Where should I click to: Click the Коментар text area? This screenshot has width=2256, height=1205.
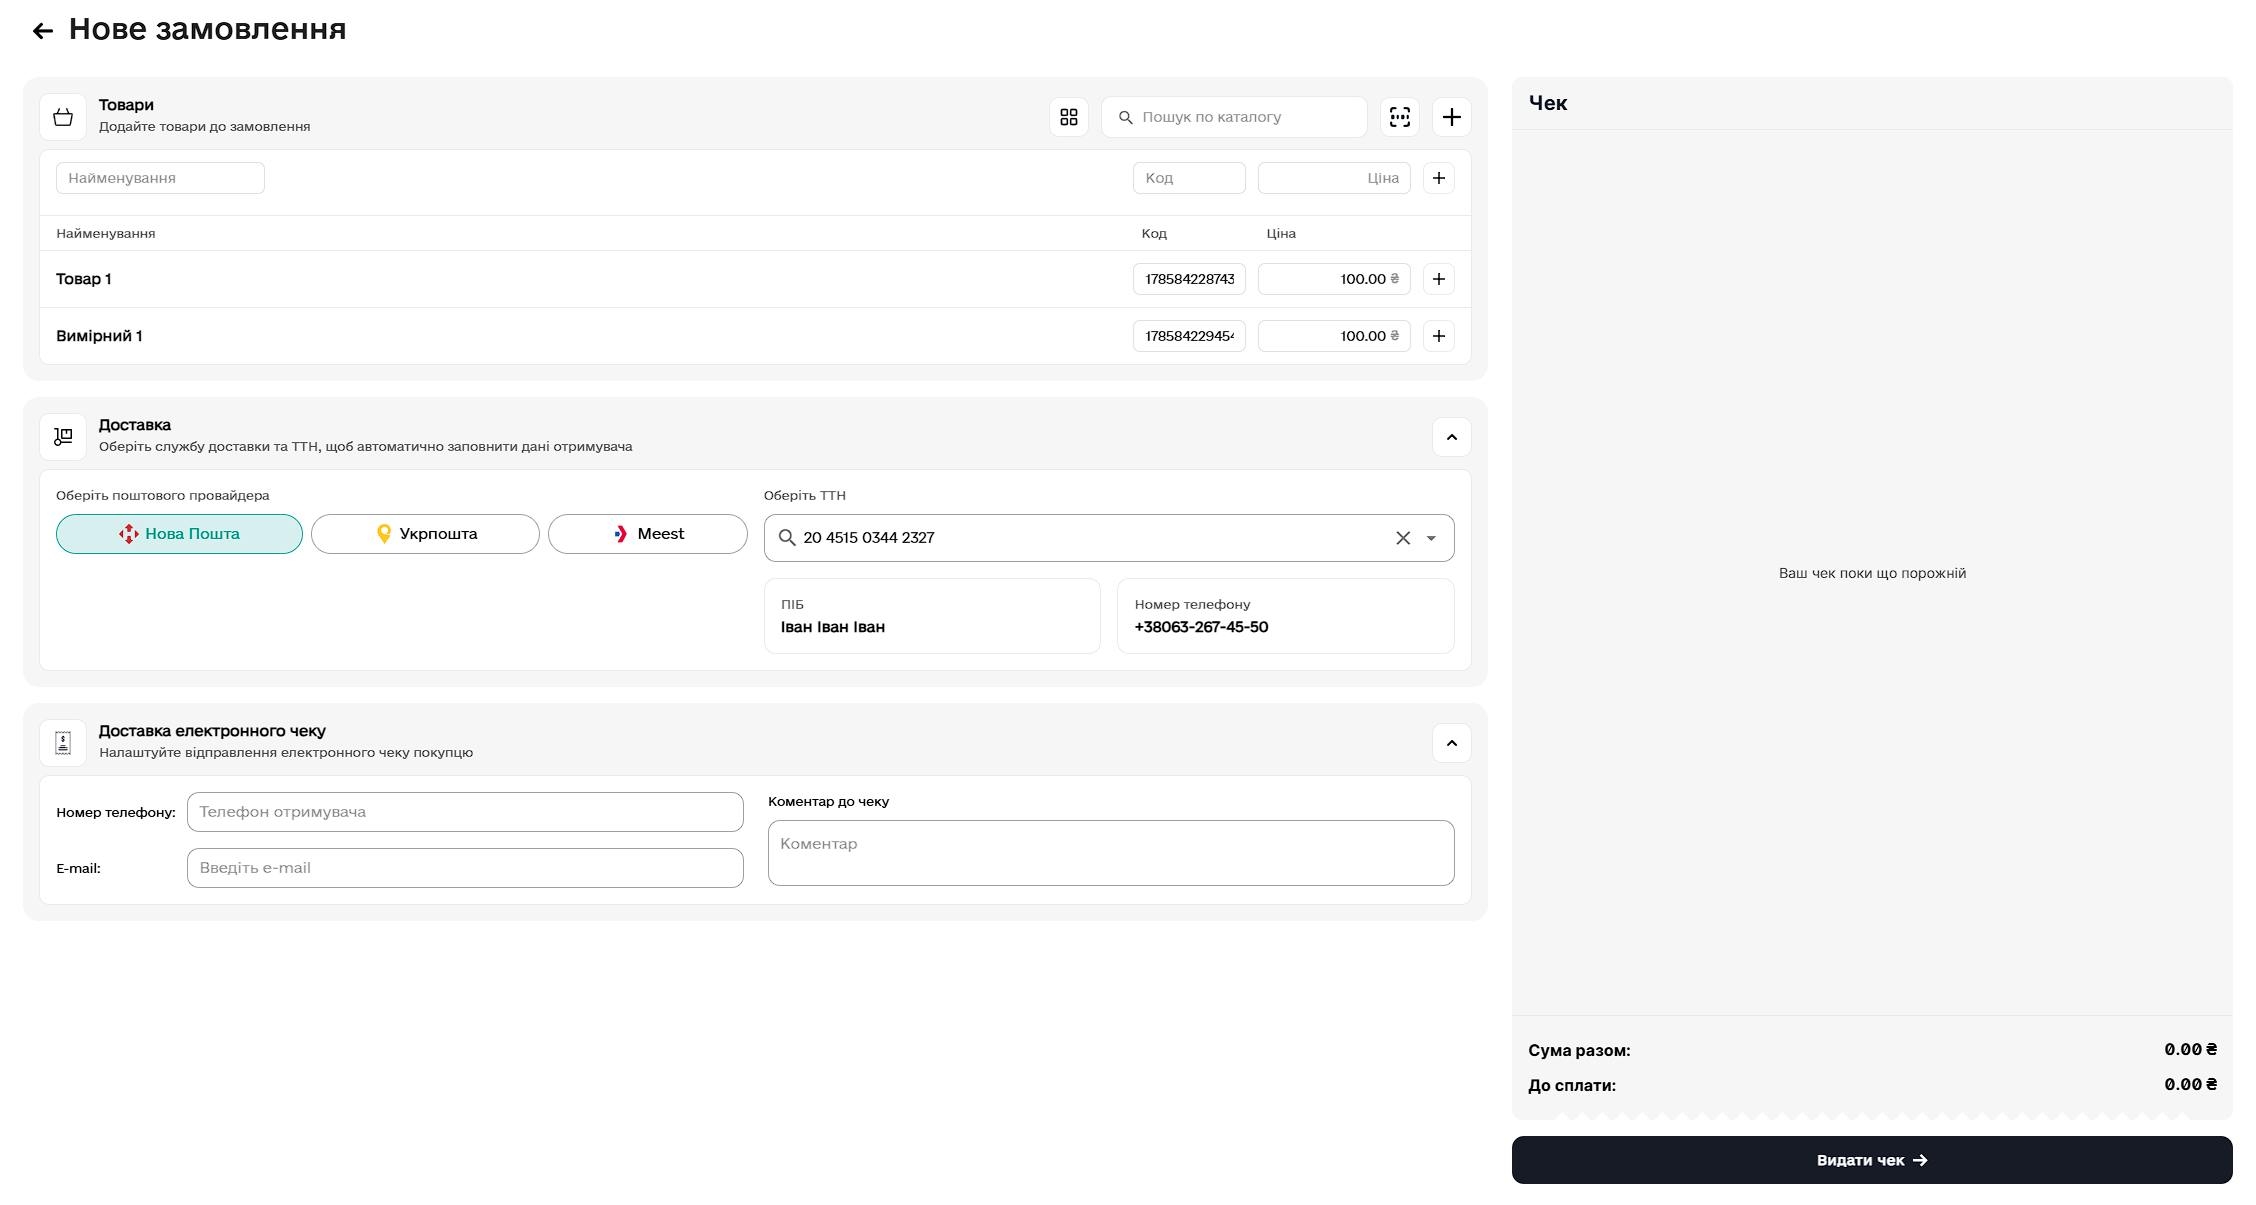tap(1111, 853)
